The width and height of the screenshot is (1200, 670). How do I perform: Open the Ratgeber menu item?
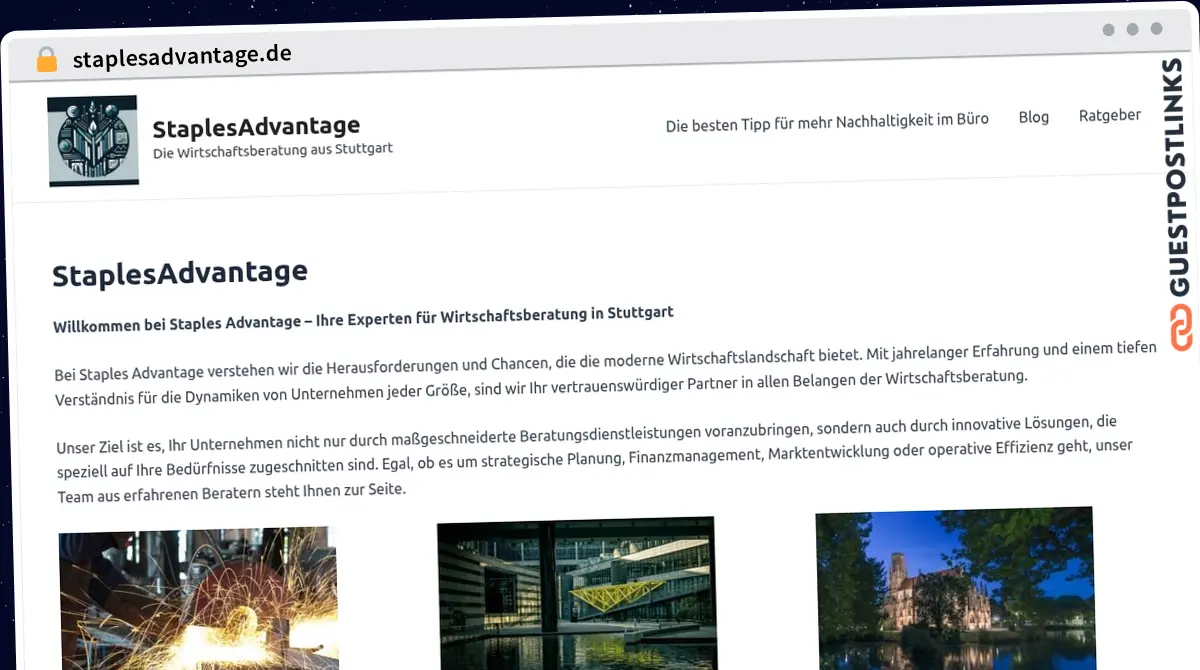1110,115
